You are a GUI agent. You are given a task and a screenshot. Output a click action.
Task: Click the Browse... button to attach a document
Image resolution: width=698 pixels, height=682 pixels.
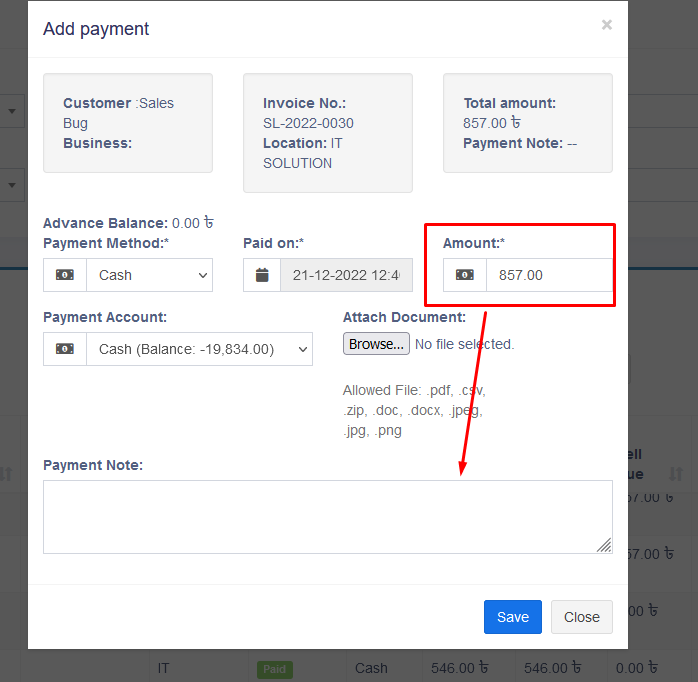376,344
